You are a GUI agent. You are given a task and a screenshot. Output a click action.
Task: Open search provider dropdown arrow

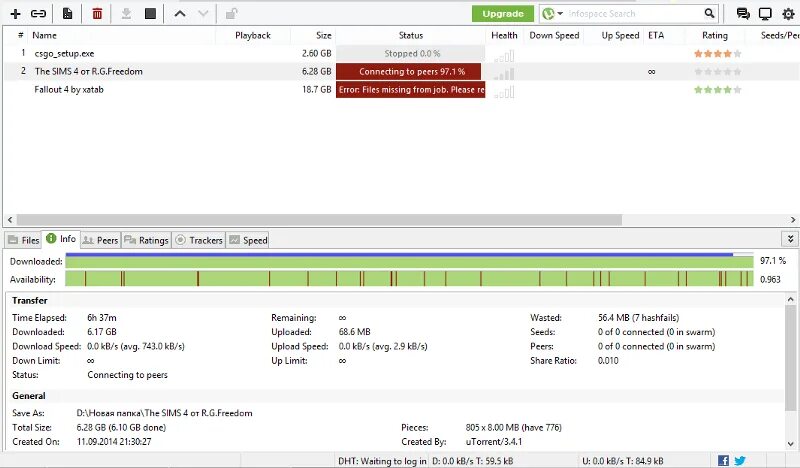click(x=560, y=13)
